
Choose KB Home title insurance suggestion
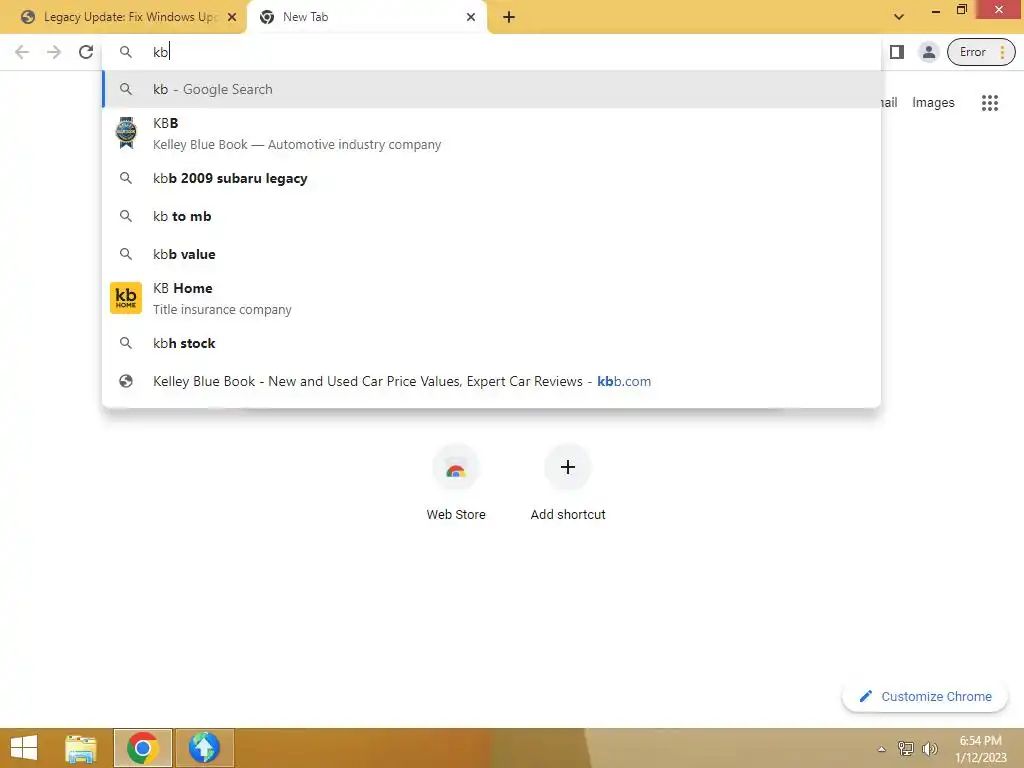[491, 298]
